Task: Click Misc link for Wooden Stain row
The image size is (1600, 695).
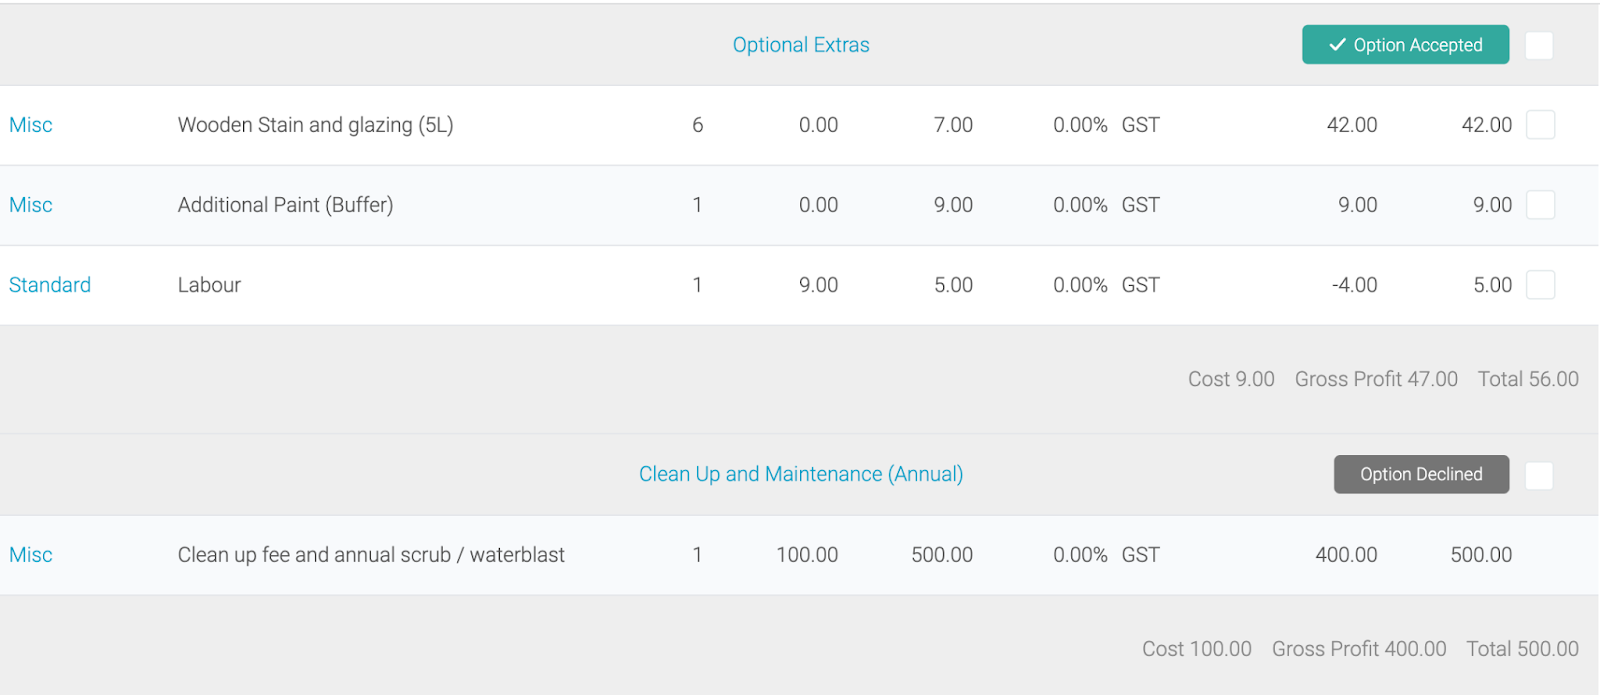Action: pyautogui.click(x=31, y=125)
